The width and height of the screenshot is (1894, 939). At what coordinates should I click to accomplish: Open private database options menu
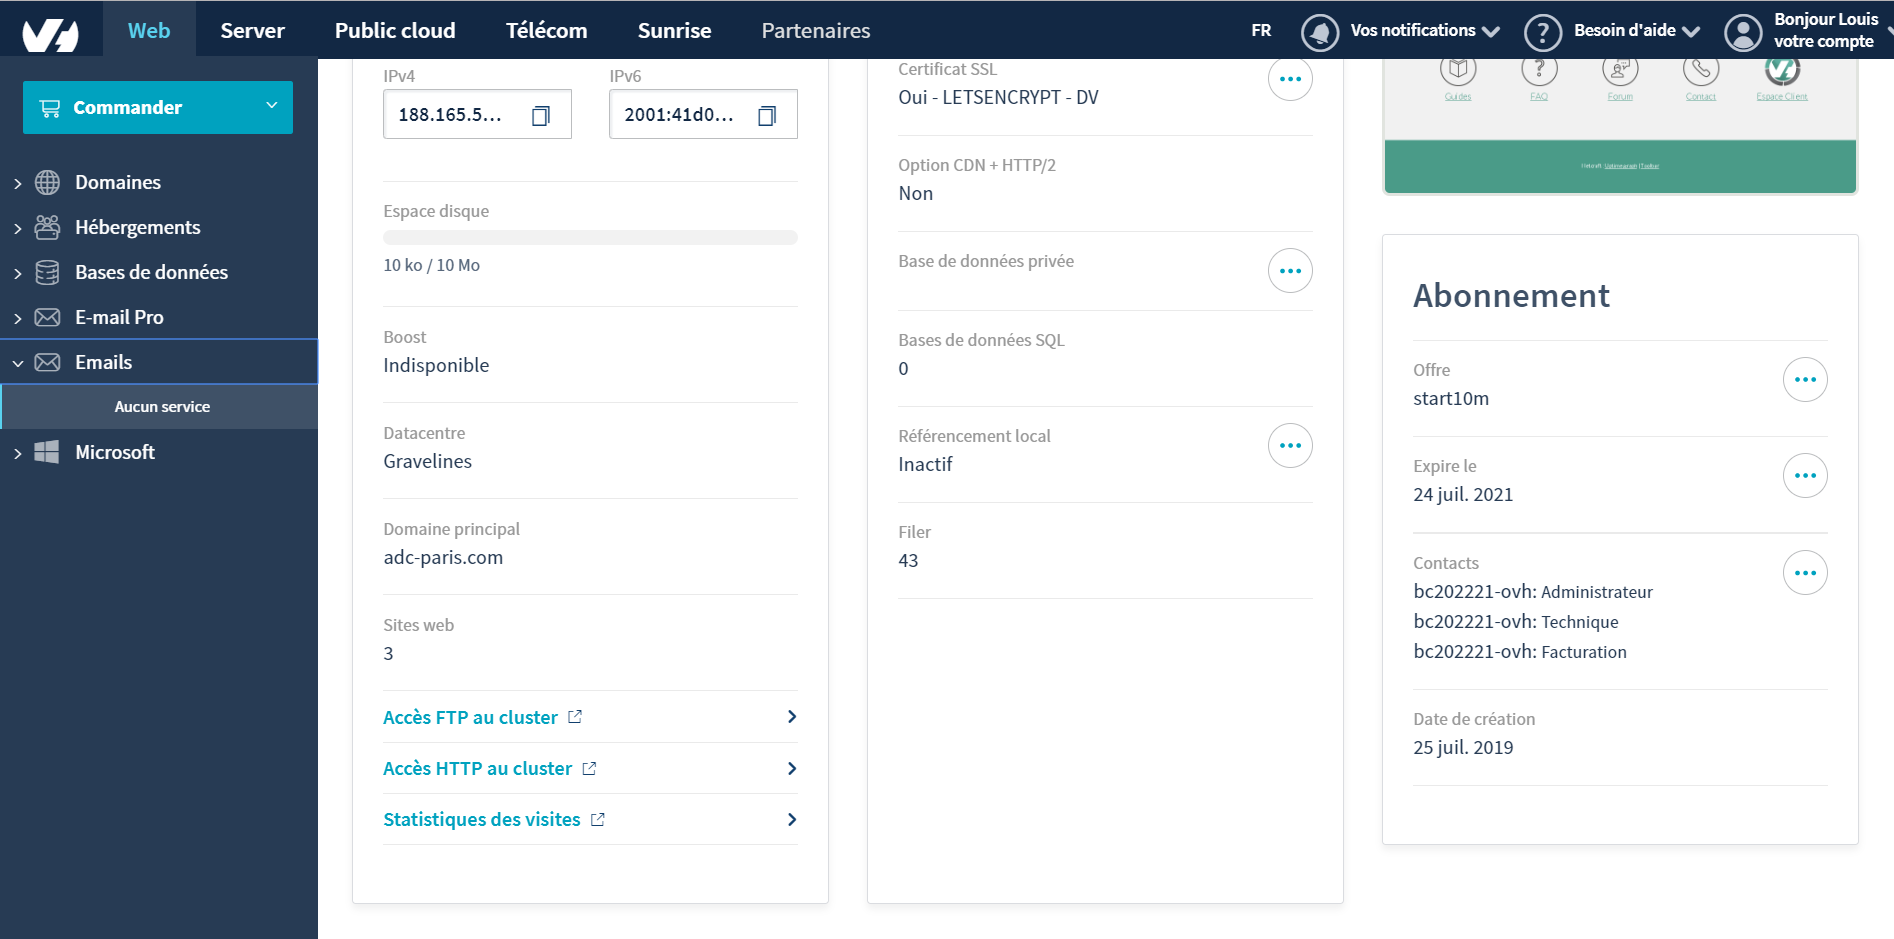1290,271
